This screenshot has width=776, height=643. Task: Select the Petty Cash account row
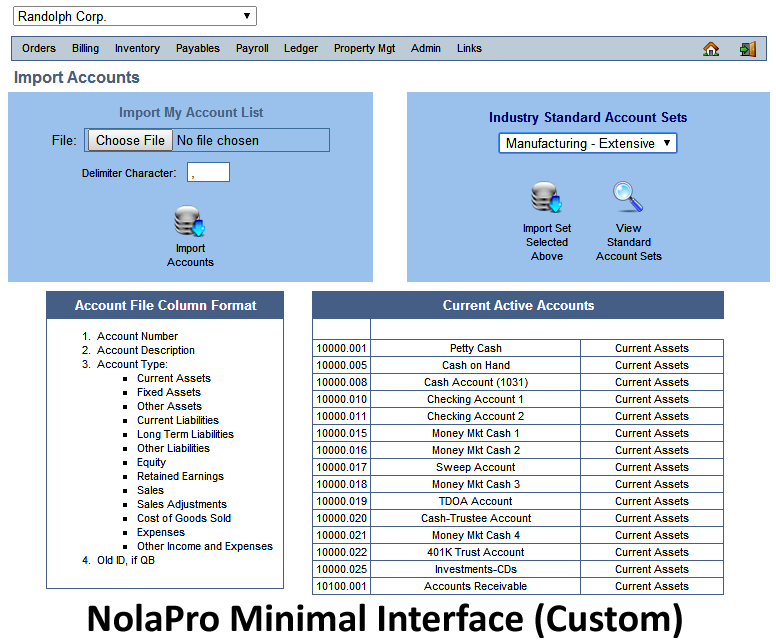pos(476,348)
